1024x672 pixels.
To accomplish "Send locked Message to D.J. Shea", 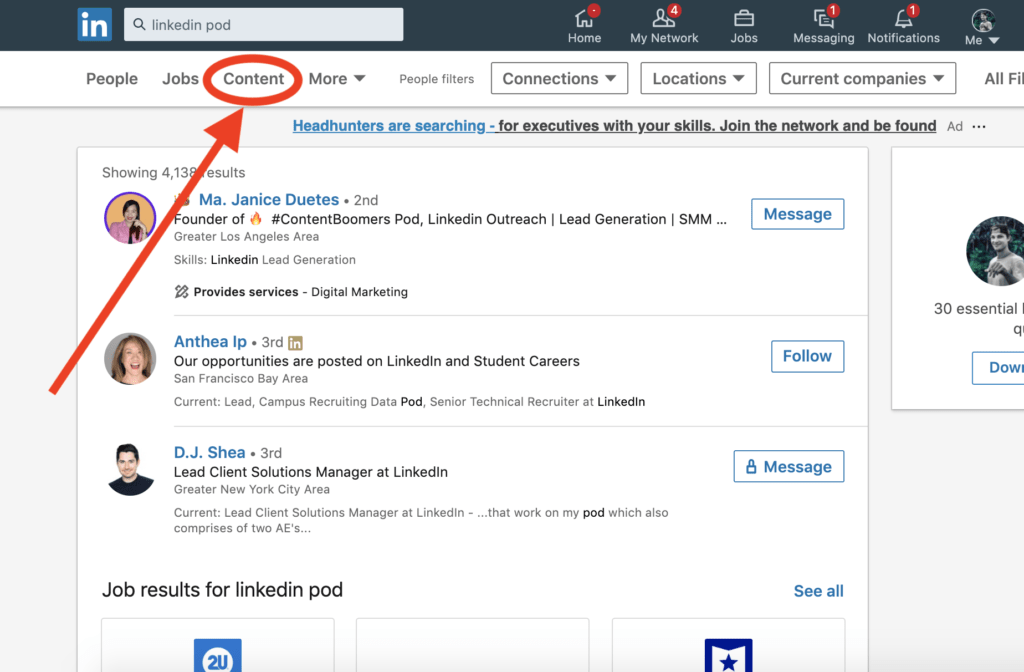I will pyautogui.click(x=788, y=466).
